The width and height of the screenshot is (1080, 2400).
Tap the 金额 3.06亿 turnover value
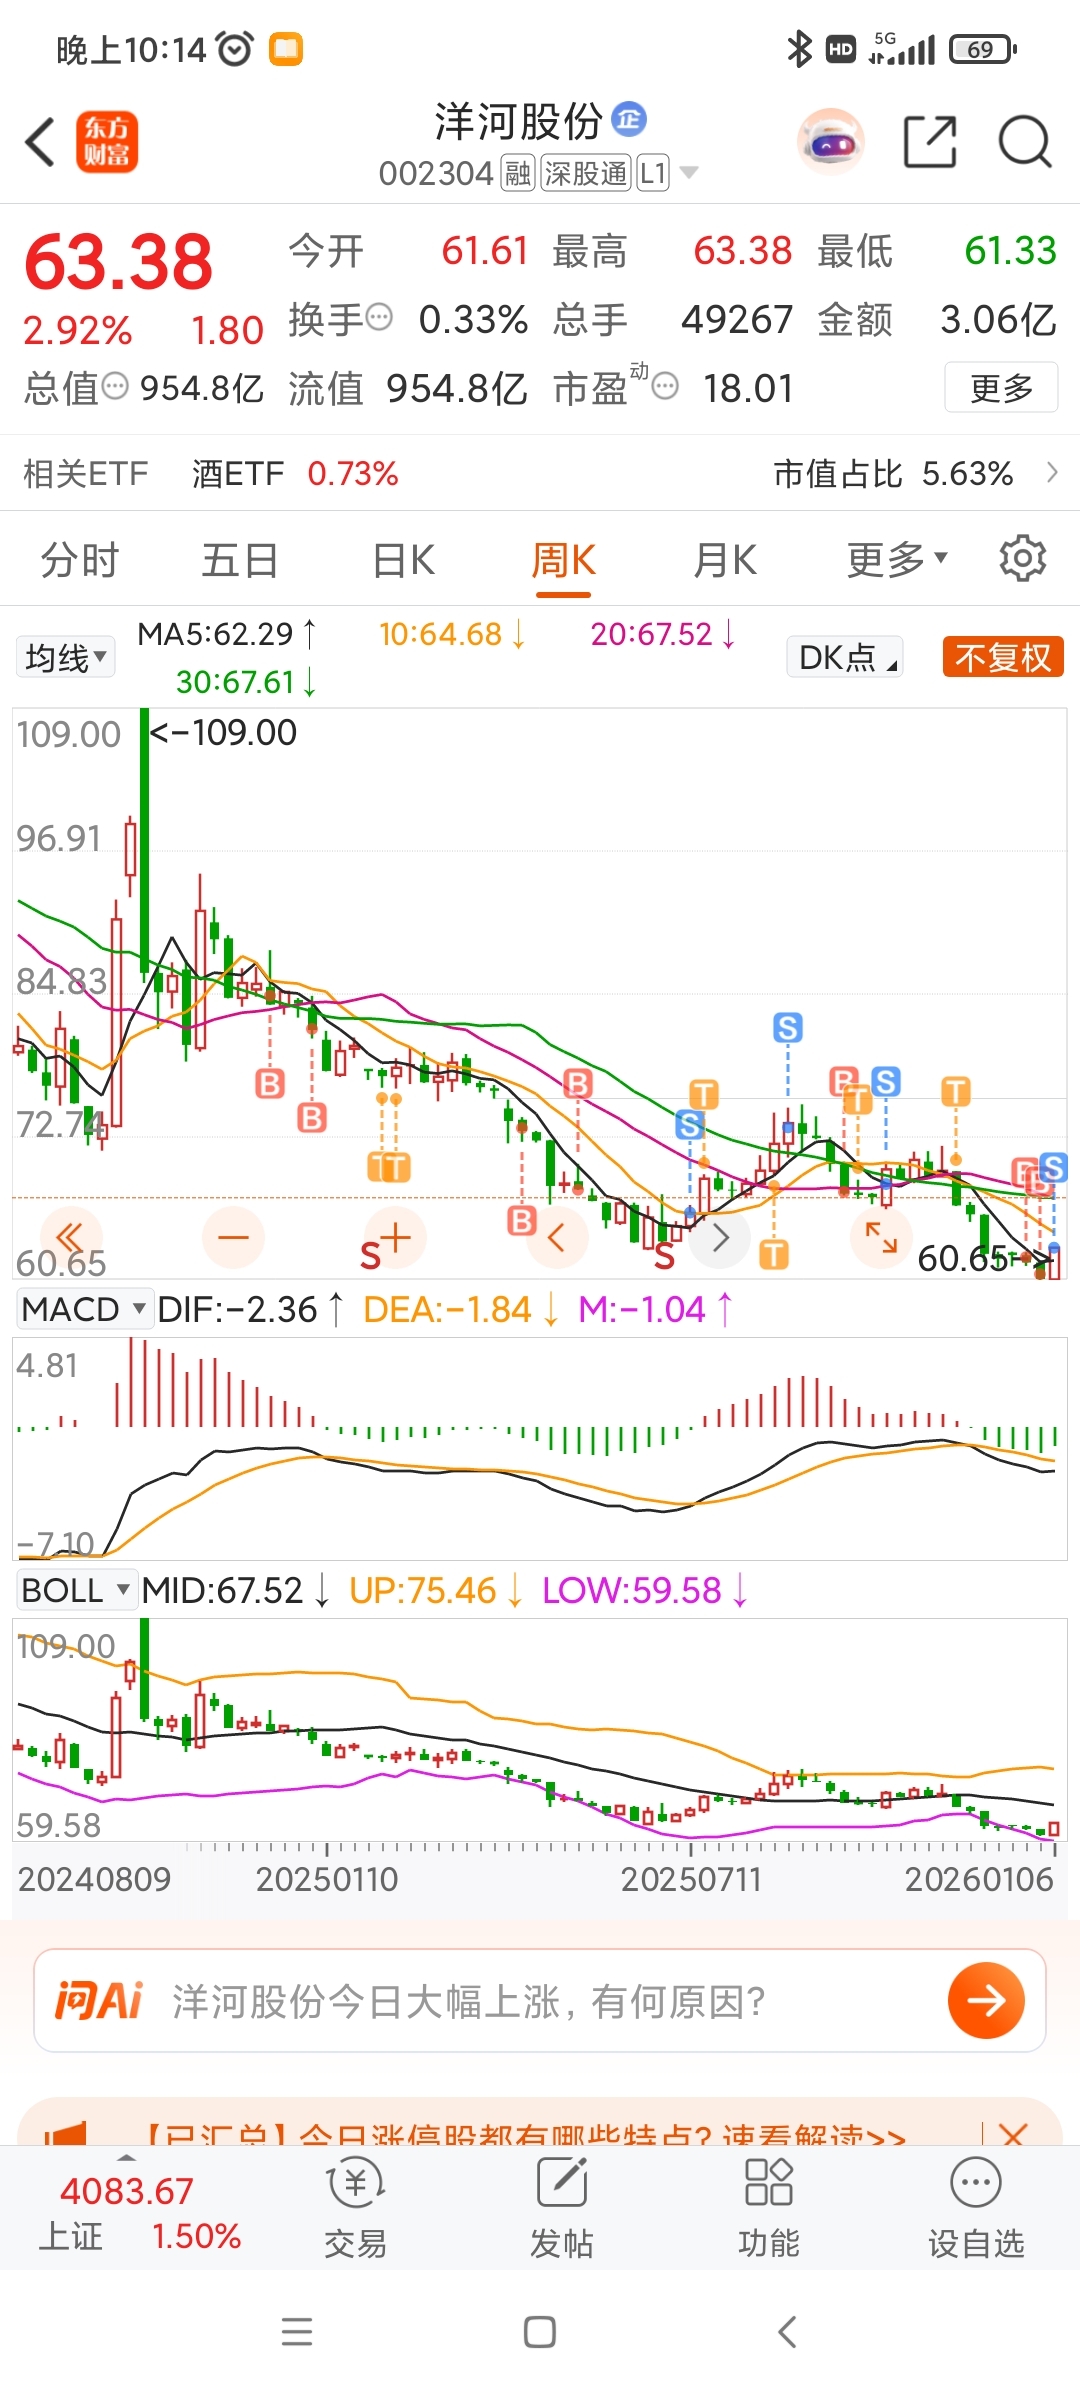[937, 320]
